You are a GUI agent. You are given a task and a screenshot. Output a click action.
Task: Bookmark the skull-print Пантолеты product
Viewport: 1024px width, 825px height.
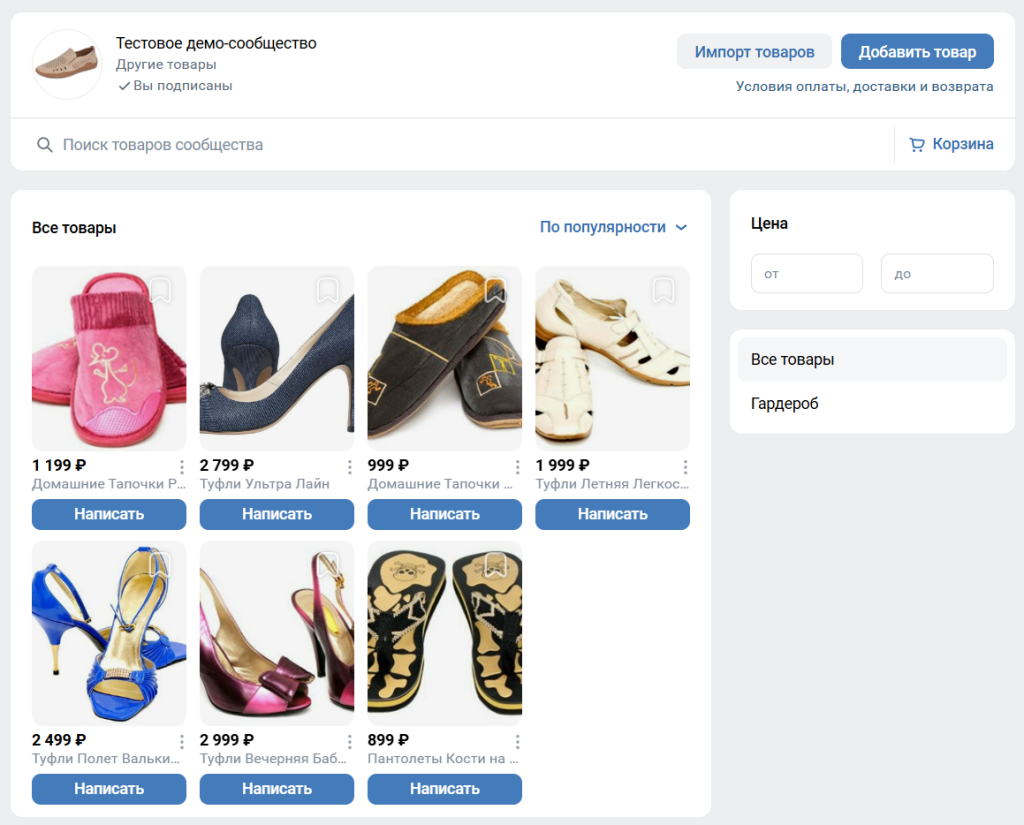495,565
